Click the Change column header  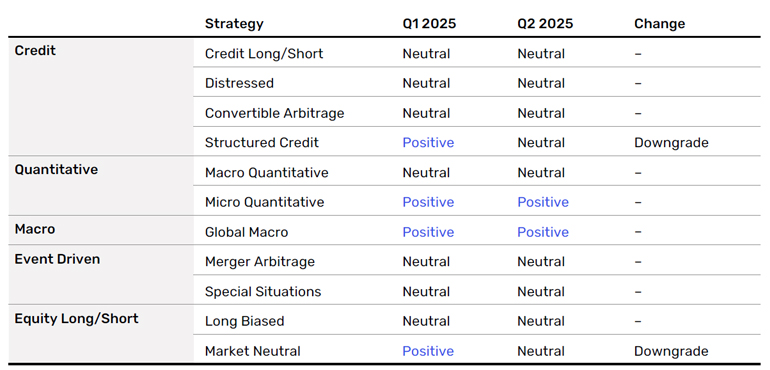[x=660, y=24]
